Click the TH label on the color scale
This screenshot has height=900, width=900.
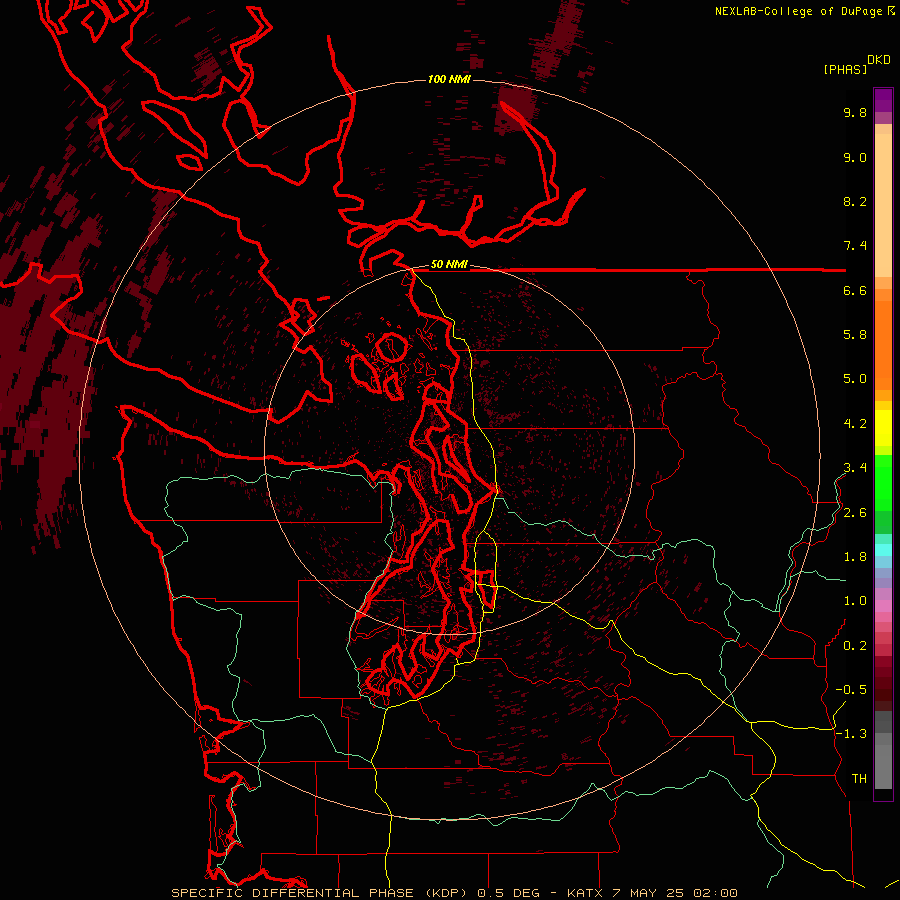[859, 779]
